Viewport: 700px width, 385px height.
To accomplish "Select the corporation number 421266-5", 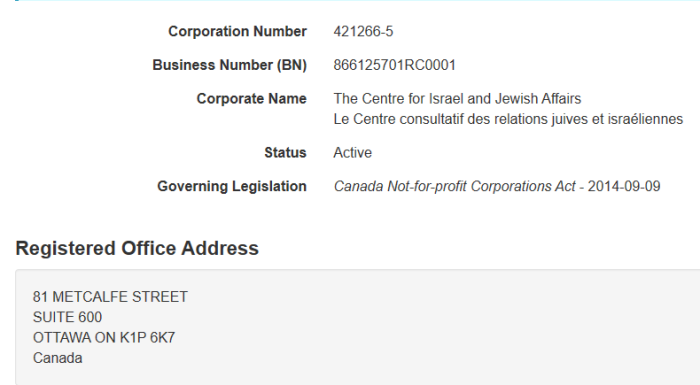I will click(x=363, y=31).
